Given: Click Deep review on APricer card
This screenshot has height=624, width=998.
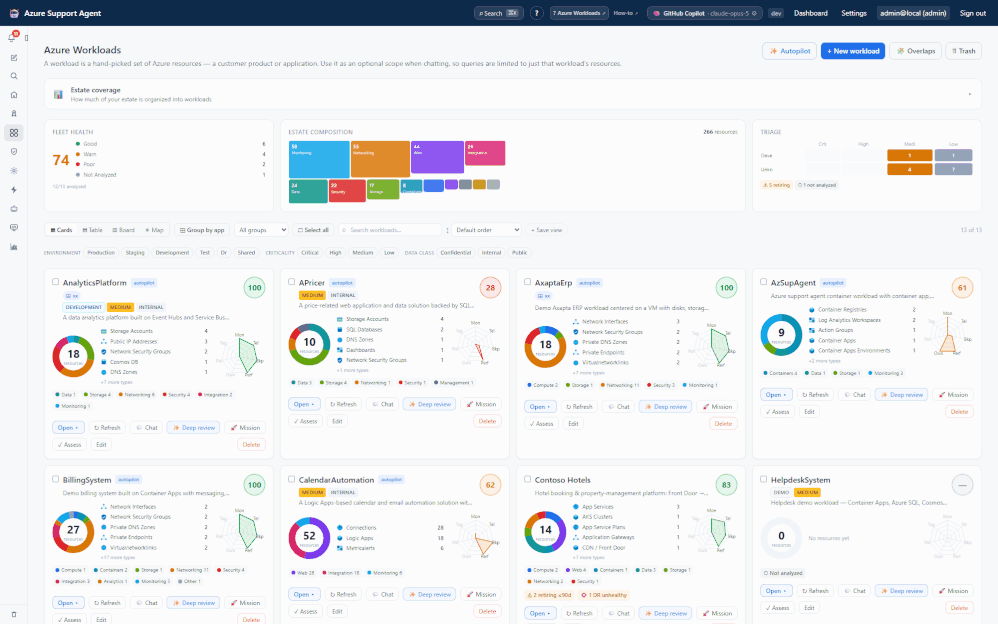Looking at the screenshot, I should tap(430, 404).
